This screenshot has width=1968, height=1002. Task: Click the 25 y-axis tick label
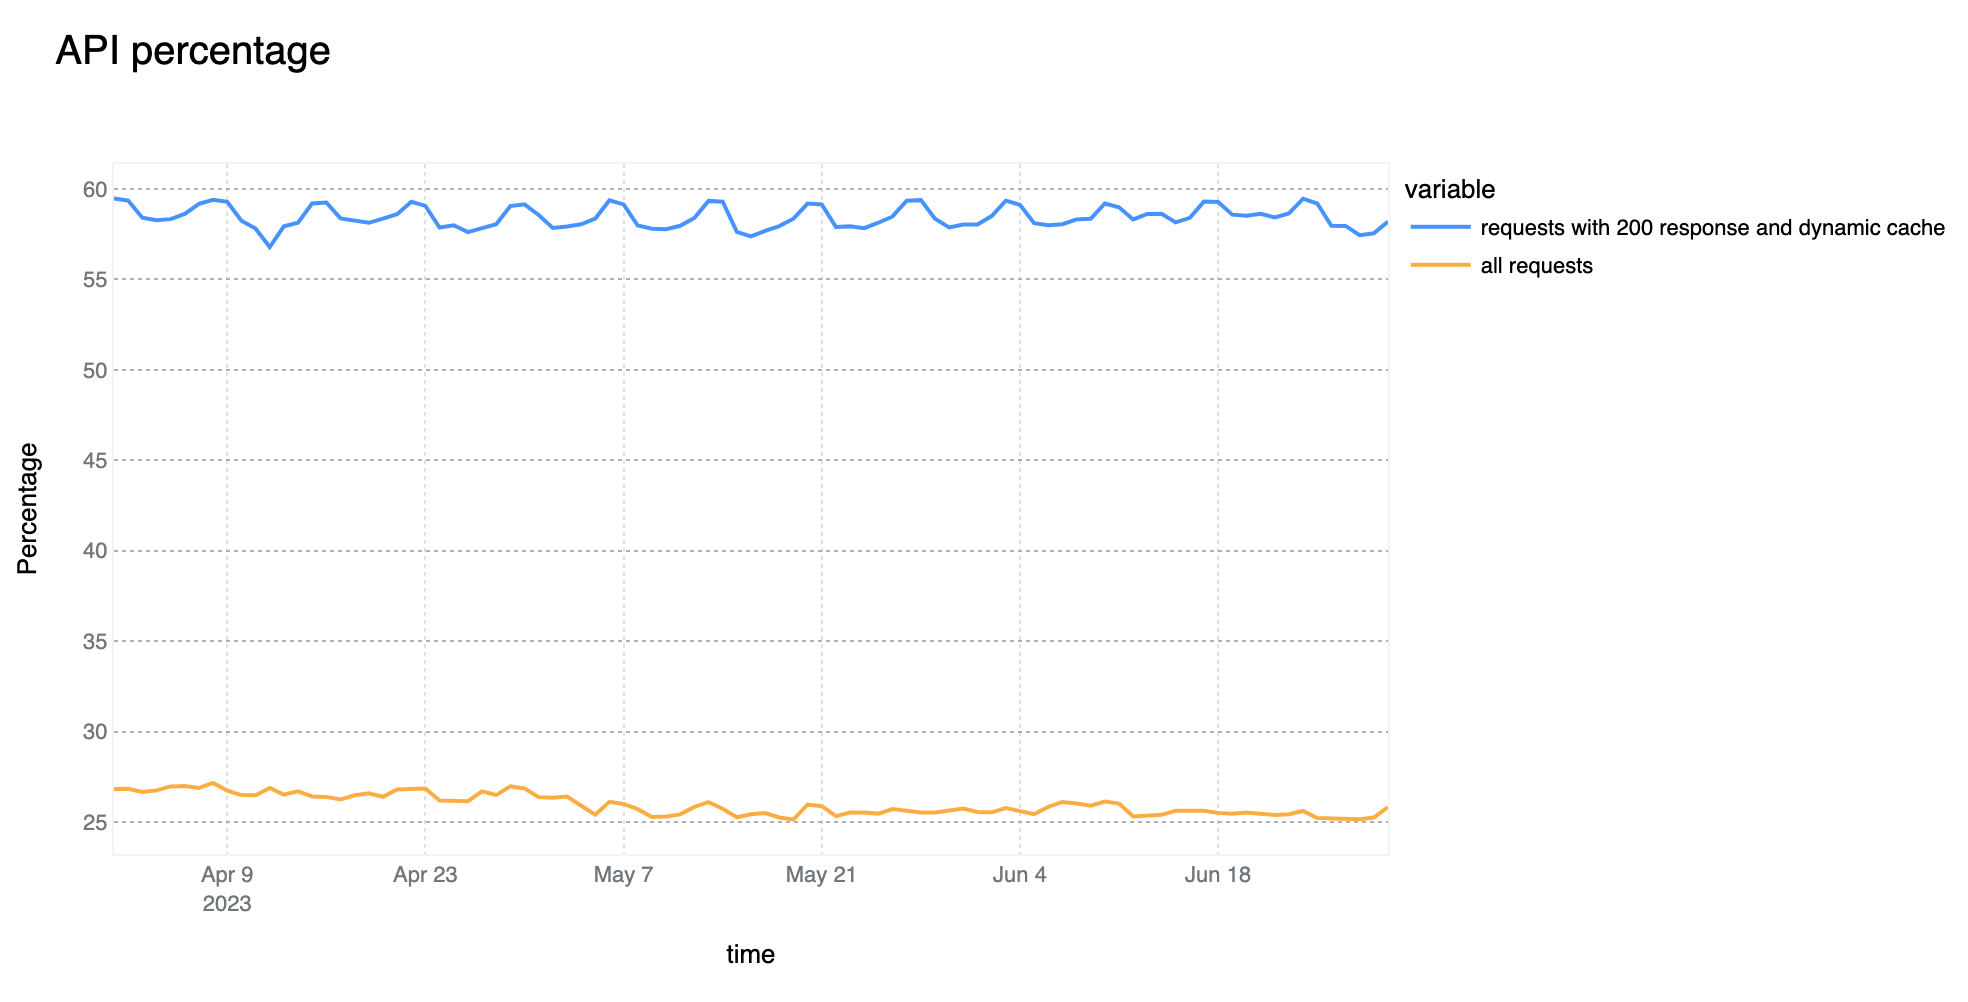click(x=95, y=822)
